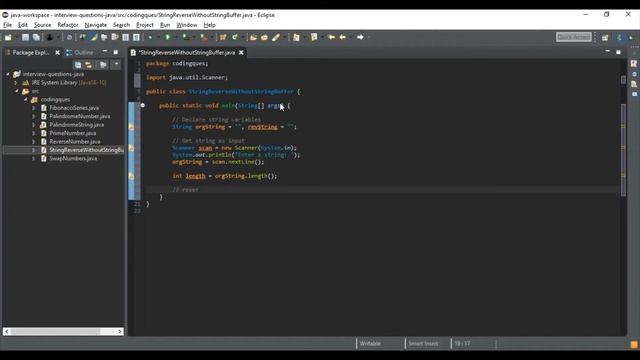Viewport: 640px width, 360px height.
Task: Click the Java perspective icon top right
Action: [619, 37]
